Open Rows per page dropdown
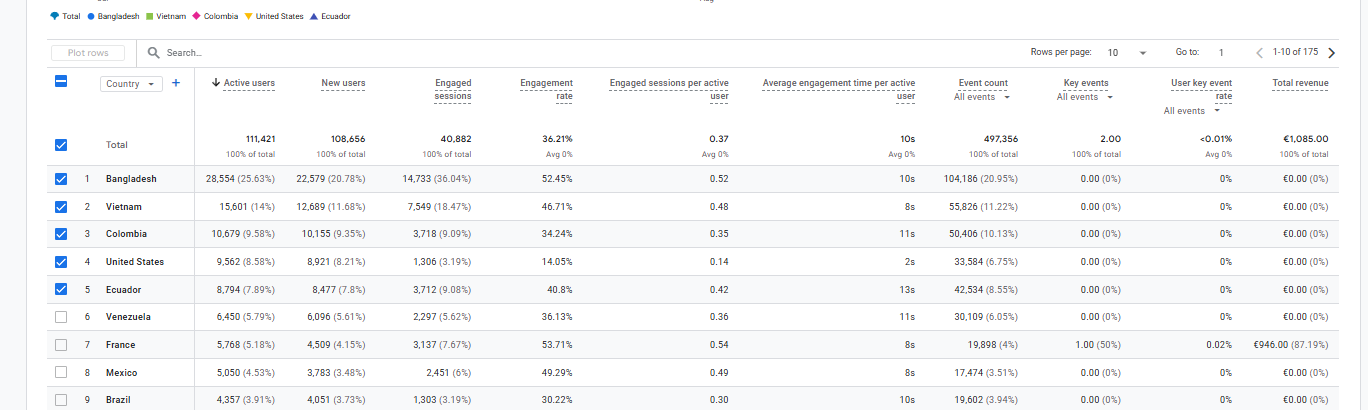 tap(1126, 52)
